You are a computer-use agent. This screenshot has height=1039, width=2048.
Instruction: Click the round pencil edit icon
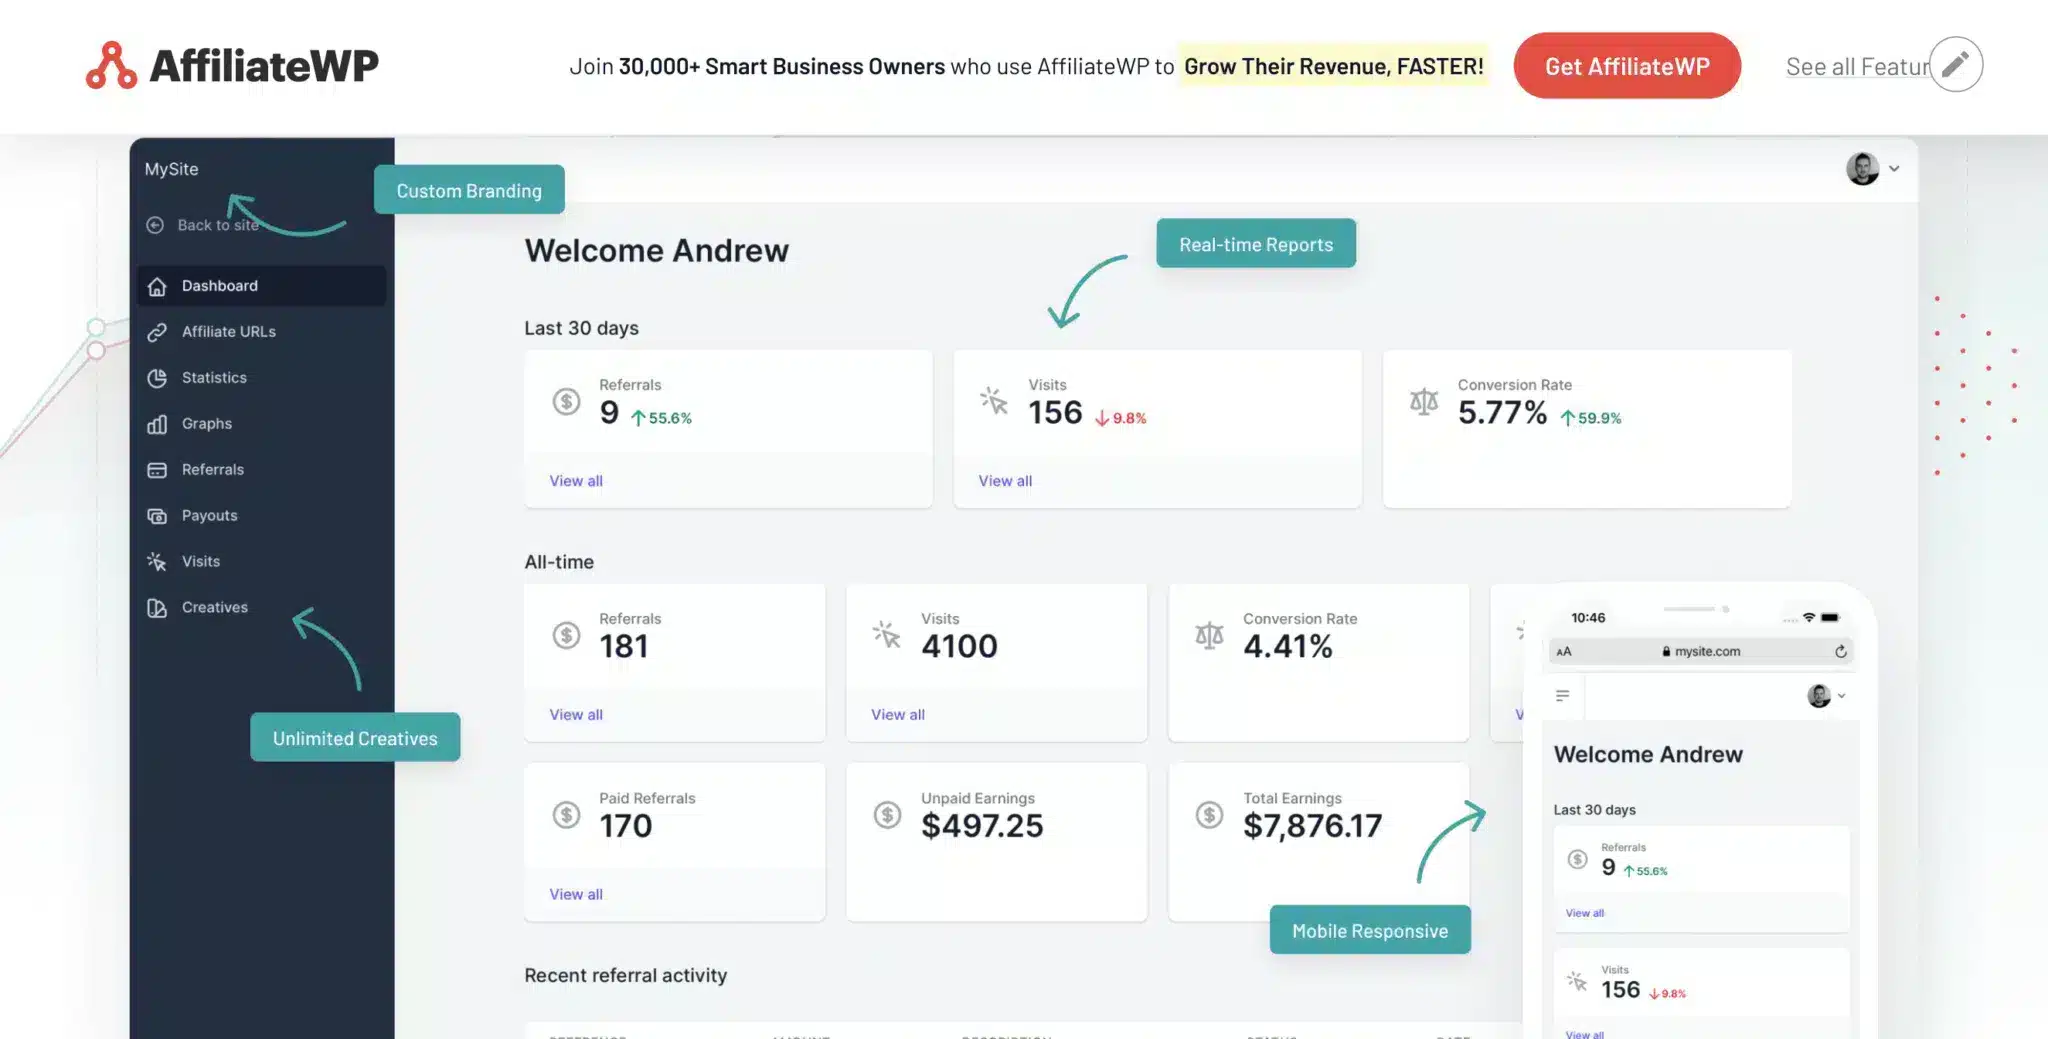(x=1956, y=65)
